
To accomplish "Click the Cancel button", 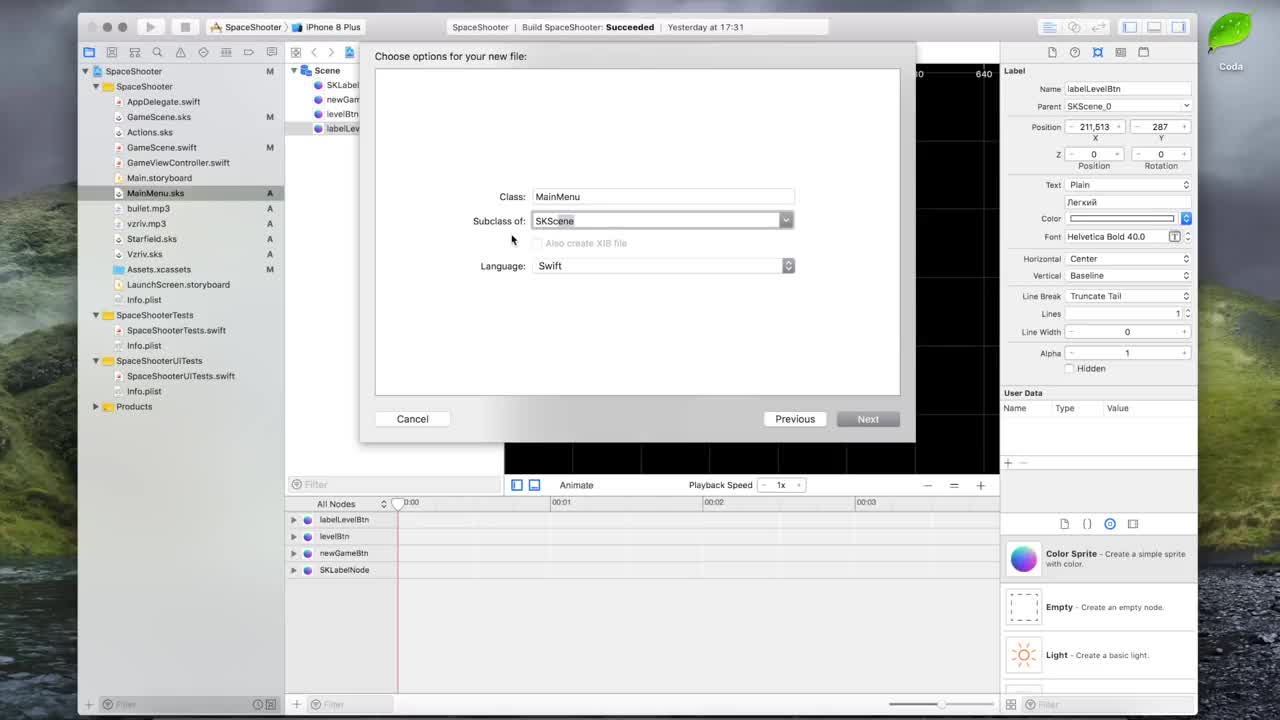I will (x=412, y=419).
